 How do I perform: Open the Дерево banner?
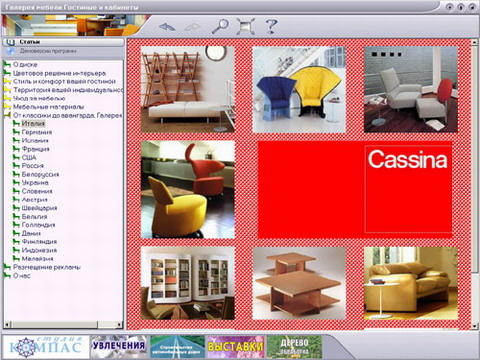click(x=294, y=347)
